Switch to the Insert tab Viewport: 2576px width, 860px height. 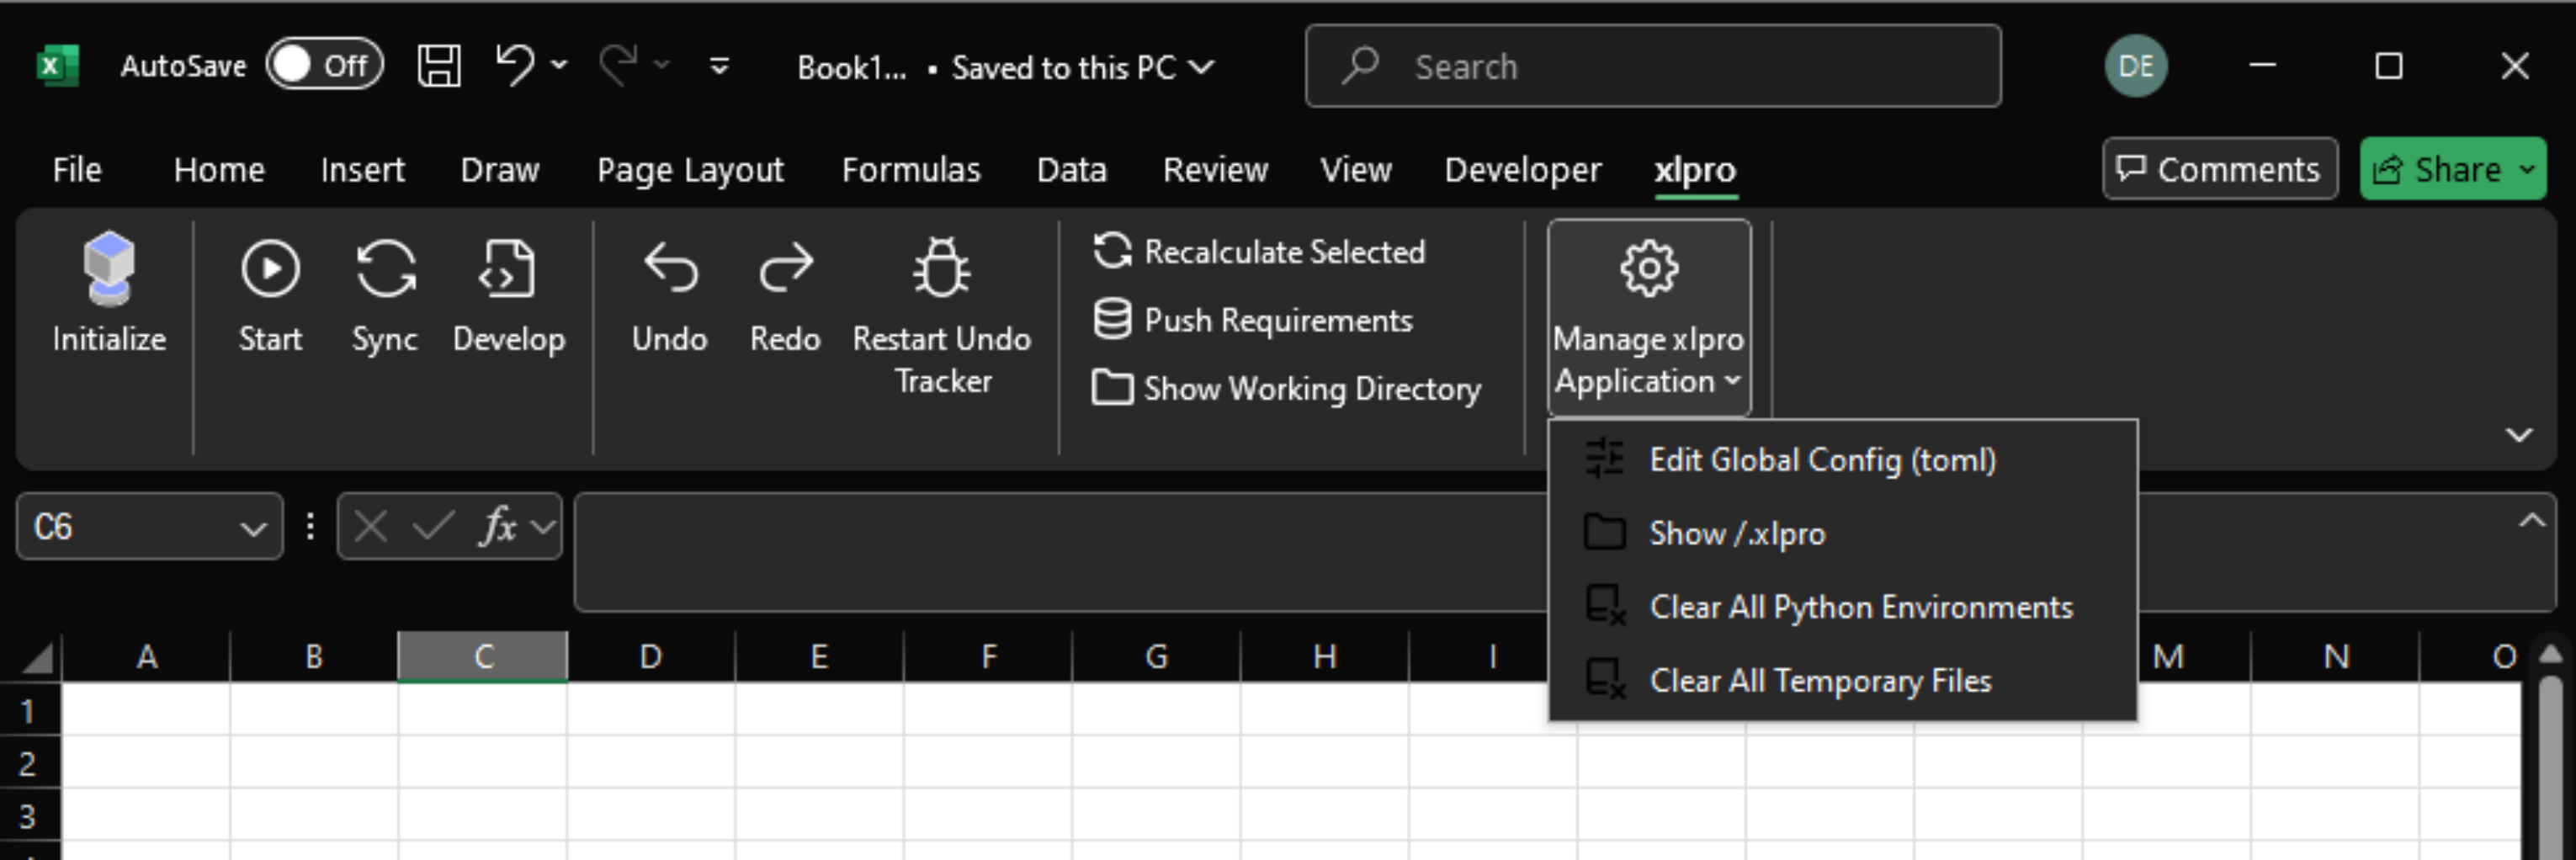click(x=362, y=169)
